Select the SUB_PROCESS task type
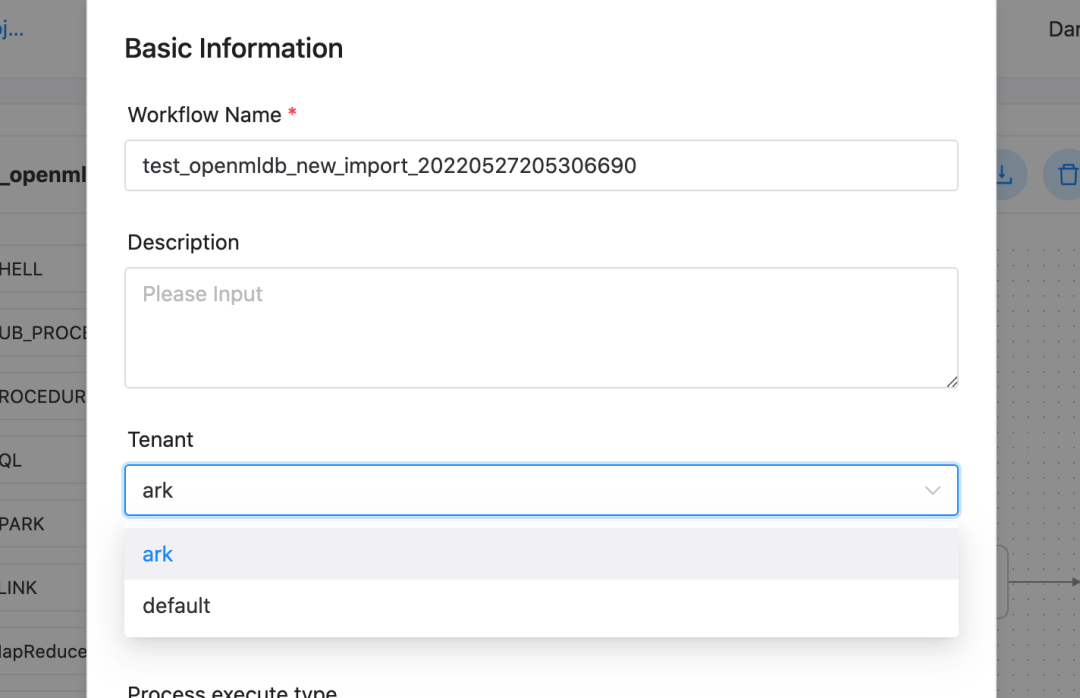 (43, 333)
